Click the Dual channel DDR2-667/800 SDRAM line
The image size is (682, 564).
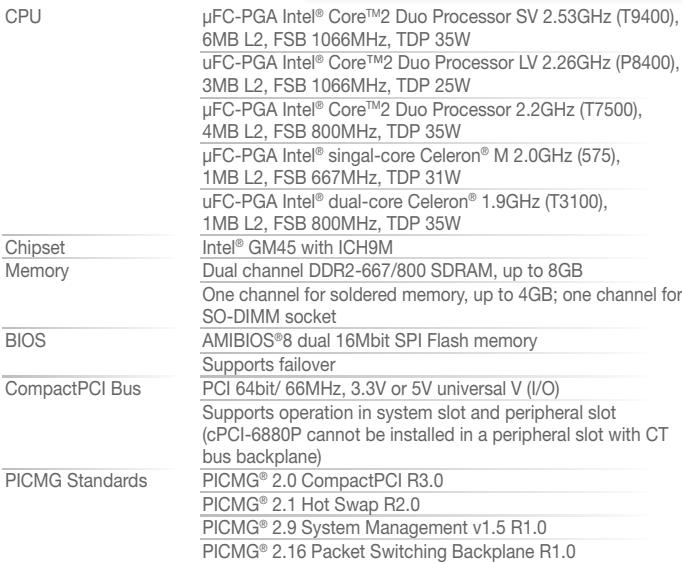392,271
